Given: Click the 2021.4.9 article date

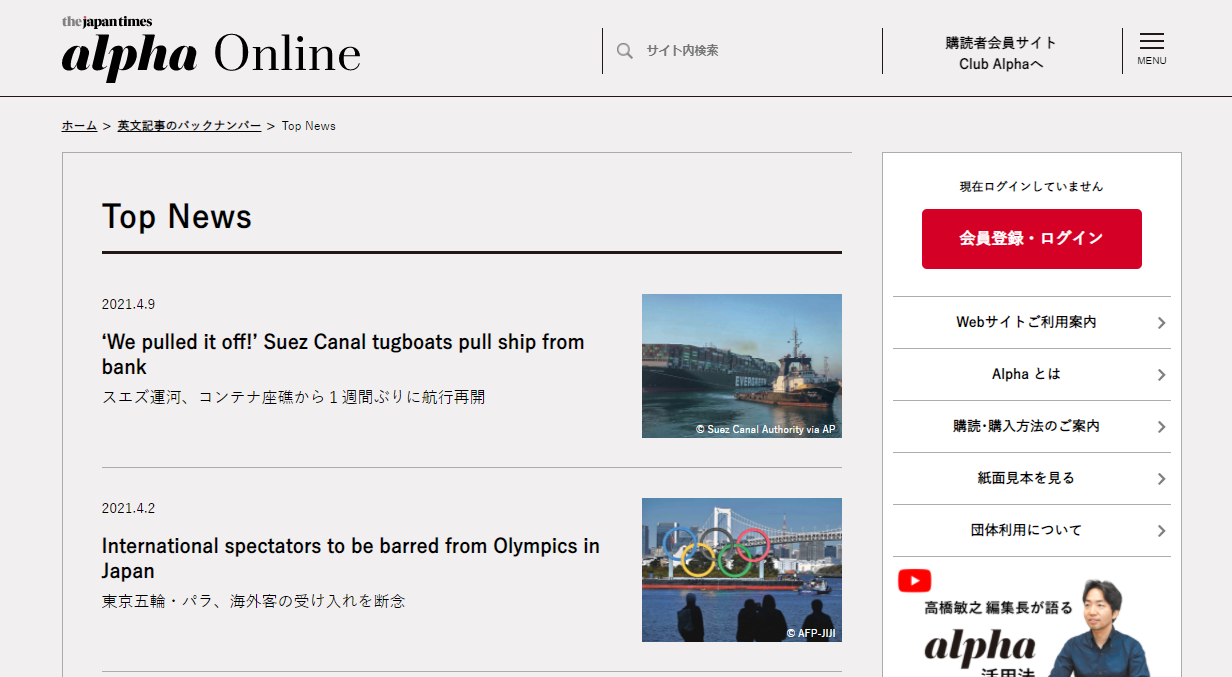Looking at the screenshot, I should (x=128, y=304).
